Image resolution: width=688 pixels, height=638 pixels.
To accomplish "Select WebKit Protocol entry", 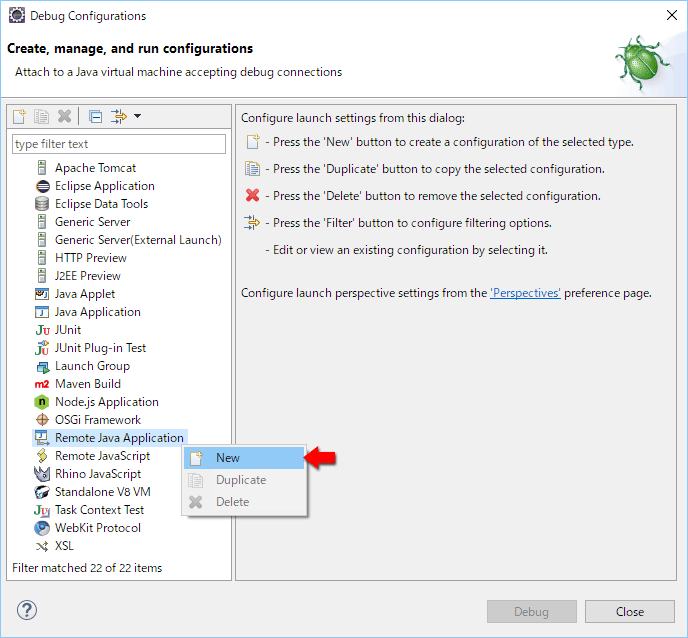I will click(x=97, y=528).
